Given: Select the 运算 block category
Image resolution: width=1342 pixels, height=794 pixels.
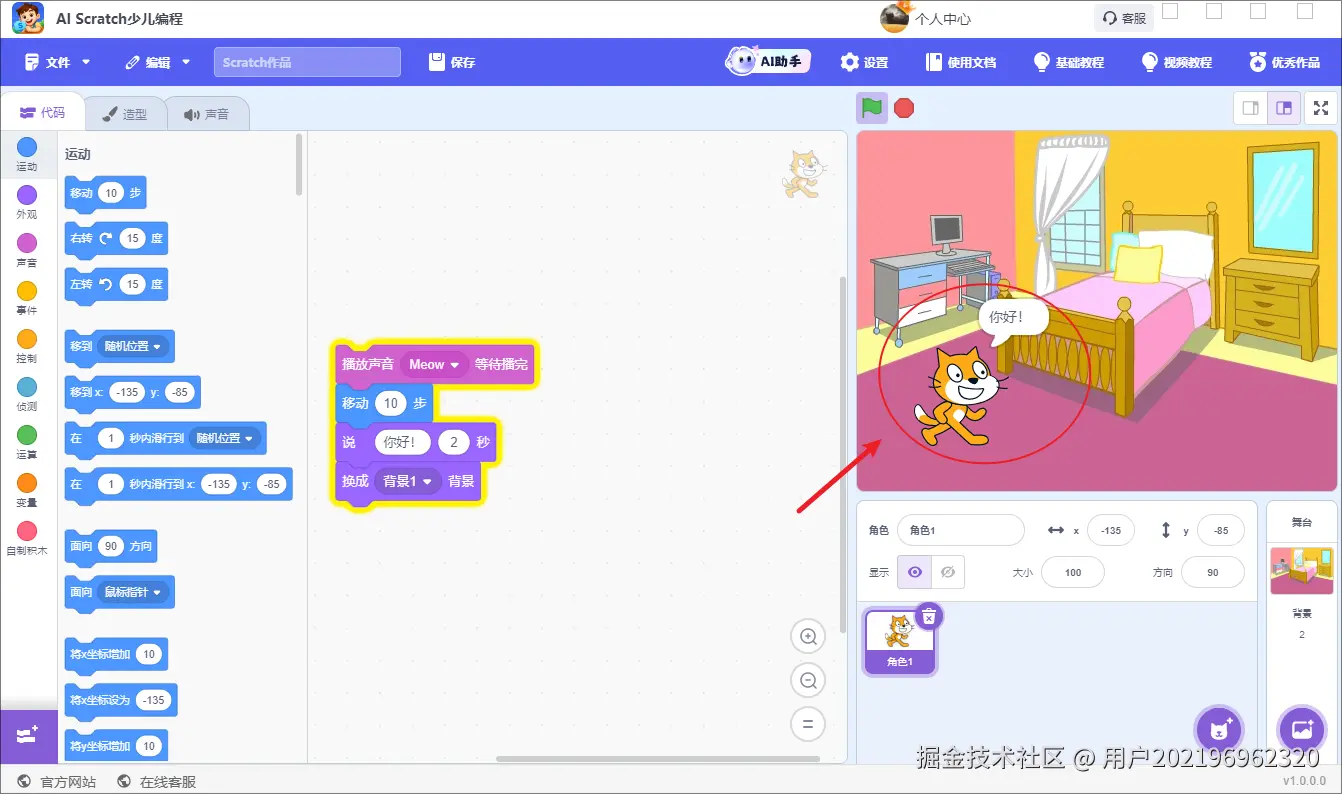Looking at the screenshot, I should [x=27, y=443].
